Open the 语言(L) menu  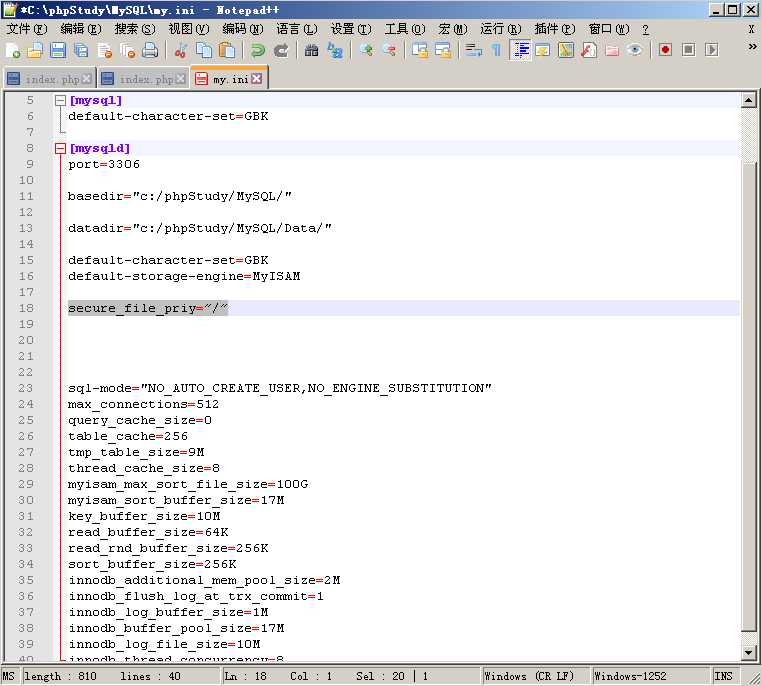[x=297, y=29]
